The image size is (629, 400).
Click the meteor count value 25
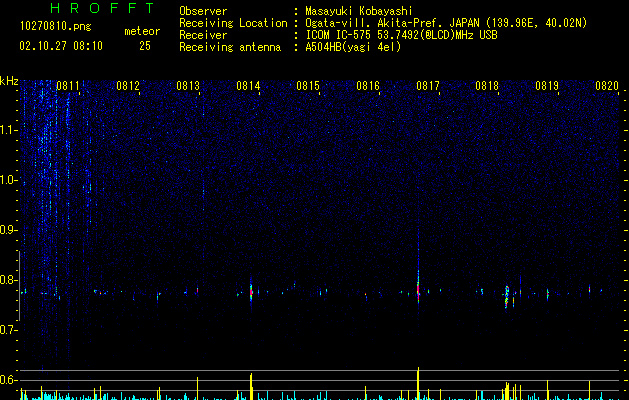tap(145, 46)
